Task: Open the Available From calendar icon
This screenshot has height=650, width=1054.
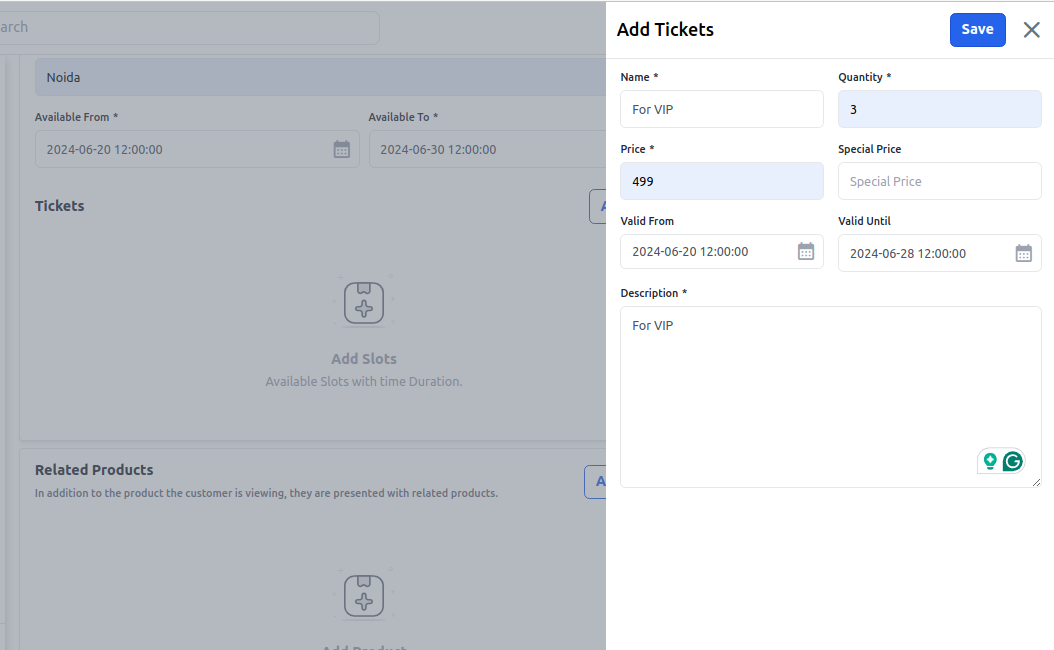Action: [x=342, y=150]
